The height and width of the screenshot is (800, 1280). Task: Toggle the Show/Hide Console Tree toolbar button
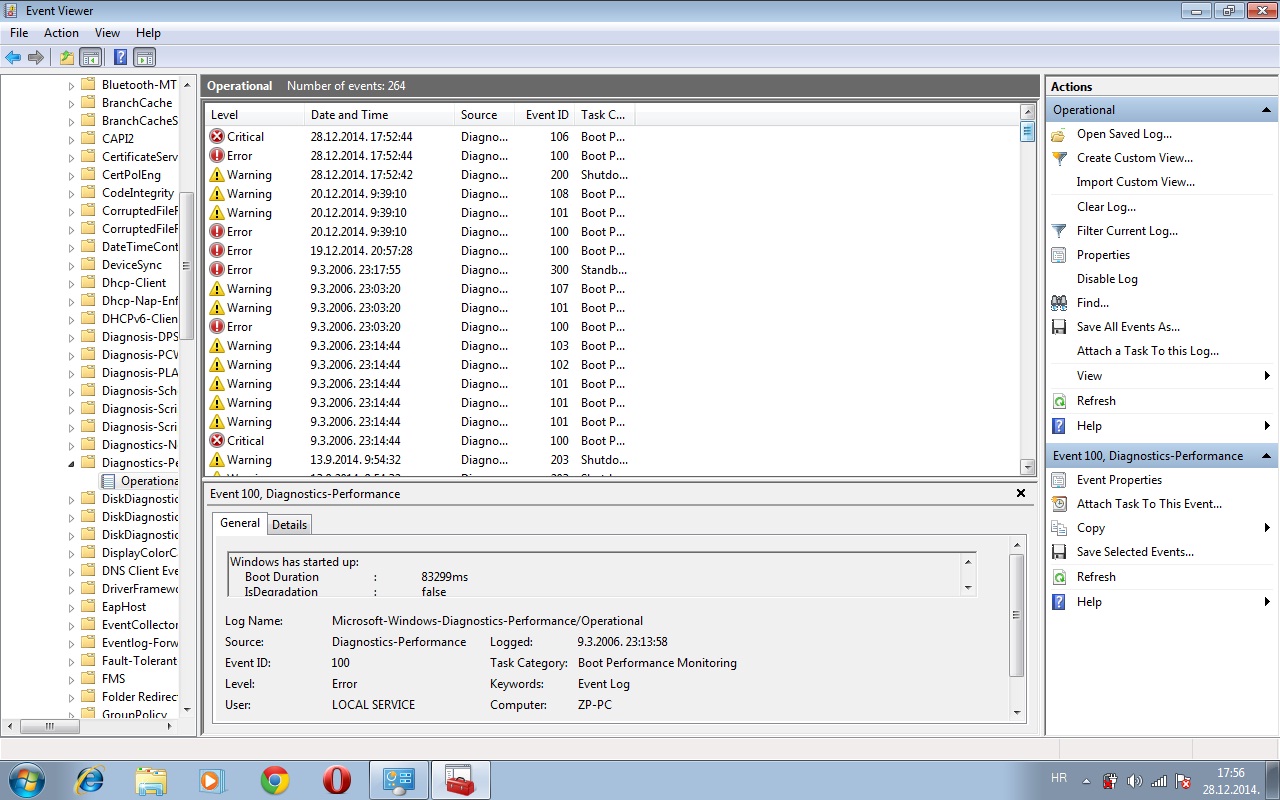coord(91,57)
